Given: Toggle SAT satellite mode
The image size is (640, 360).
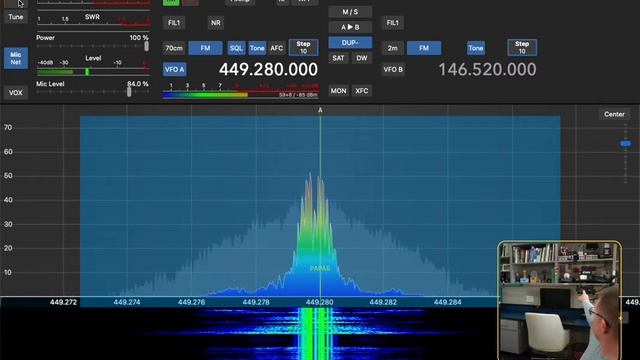Looking at the screenshot, I should pyautogui.click(x=338, y=58).
